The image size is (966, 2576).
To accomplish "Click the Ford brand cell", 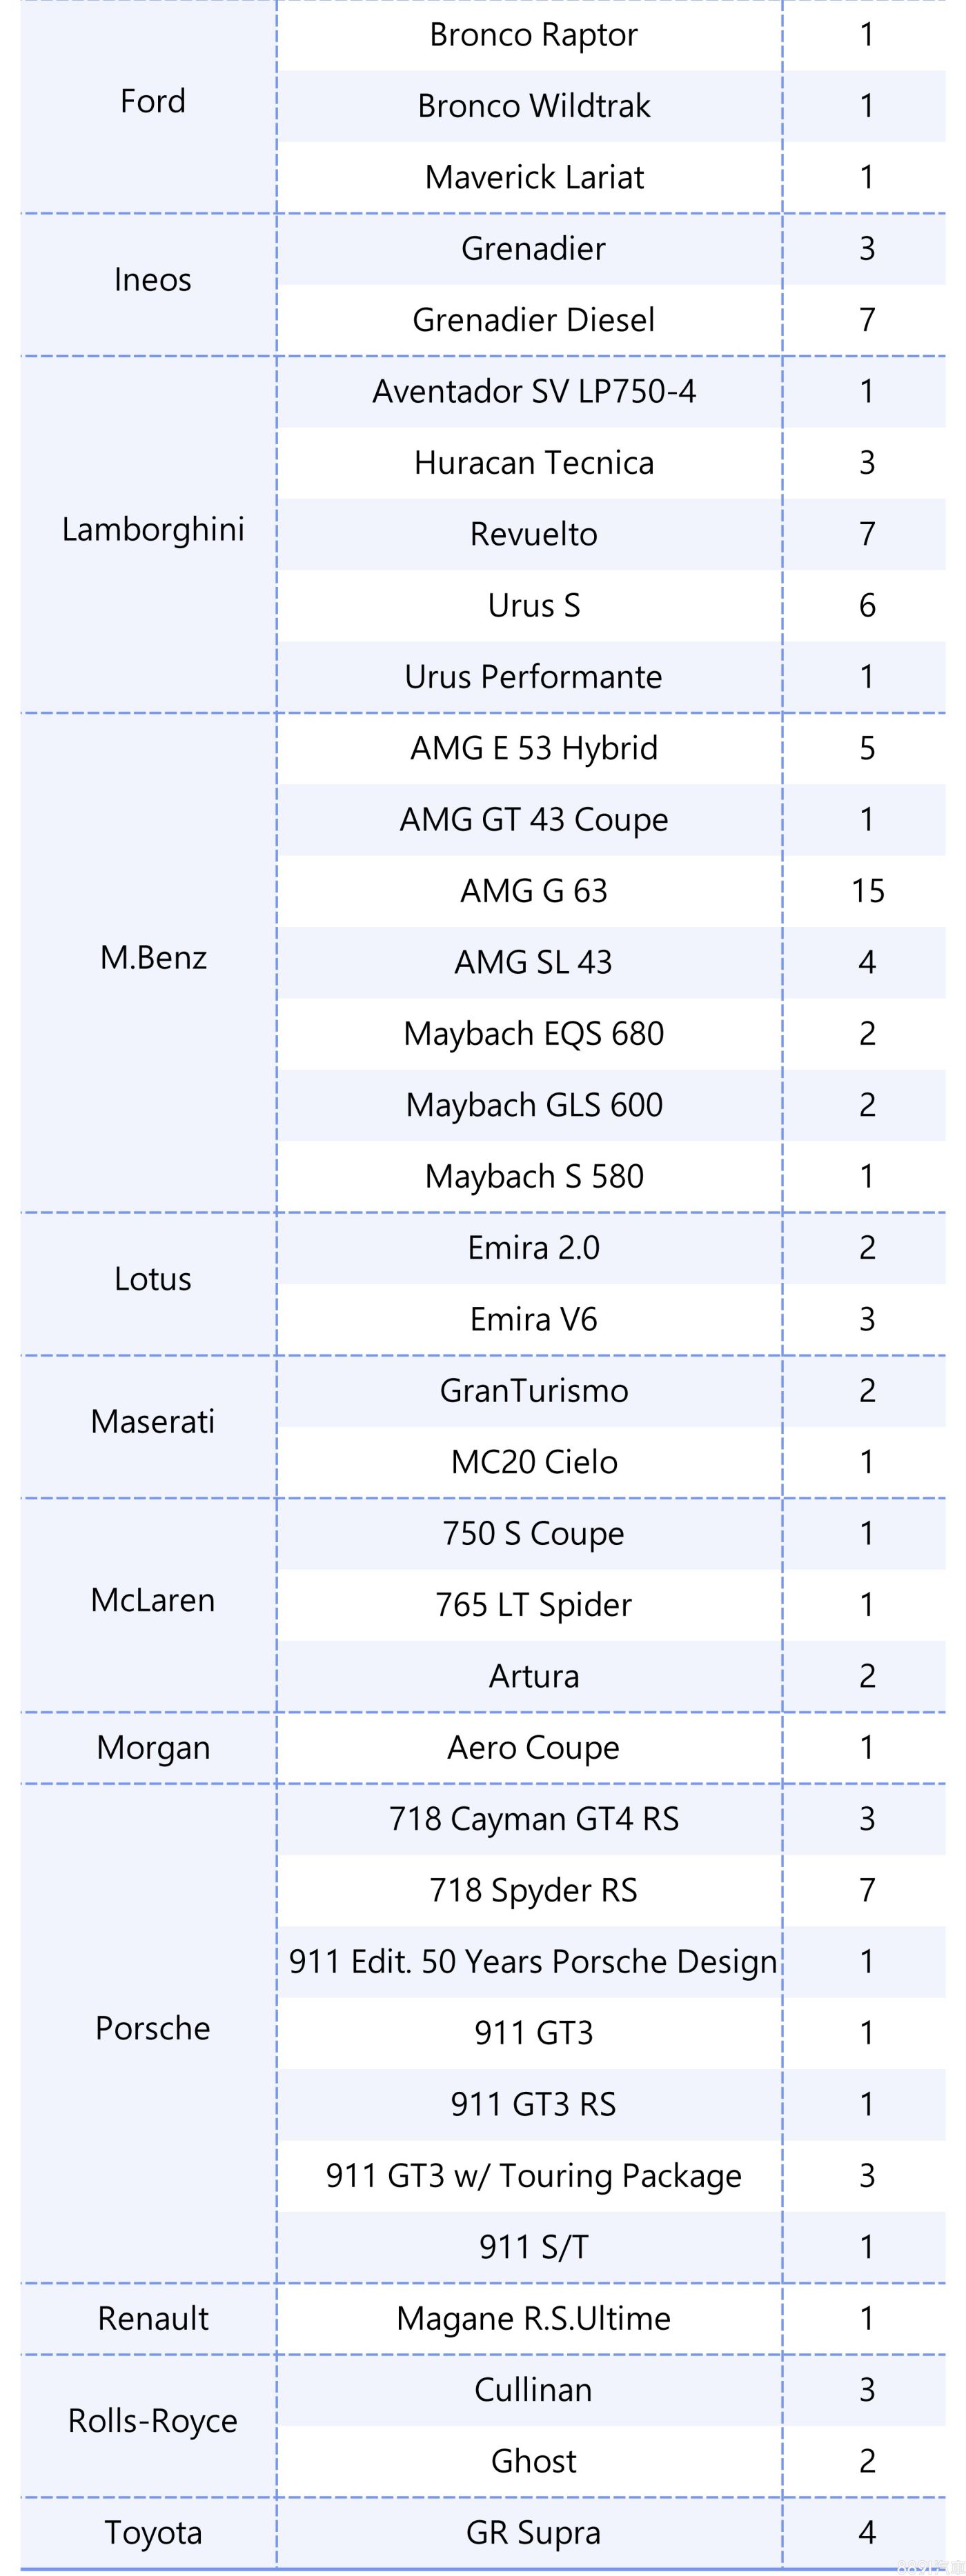I will point(153,102).
